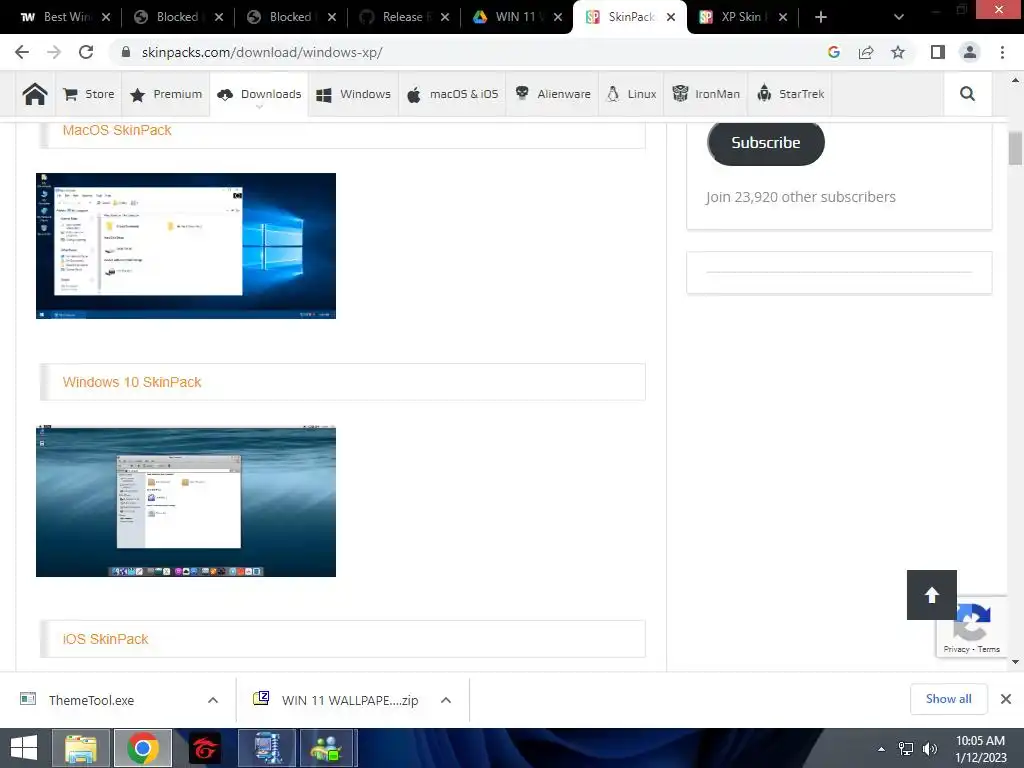Open the Downloads menu
This screenshot has width=1024, height=768.
pos(259,94)
